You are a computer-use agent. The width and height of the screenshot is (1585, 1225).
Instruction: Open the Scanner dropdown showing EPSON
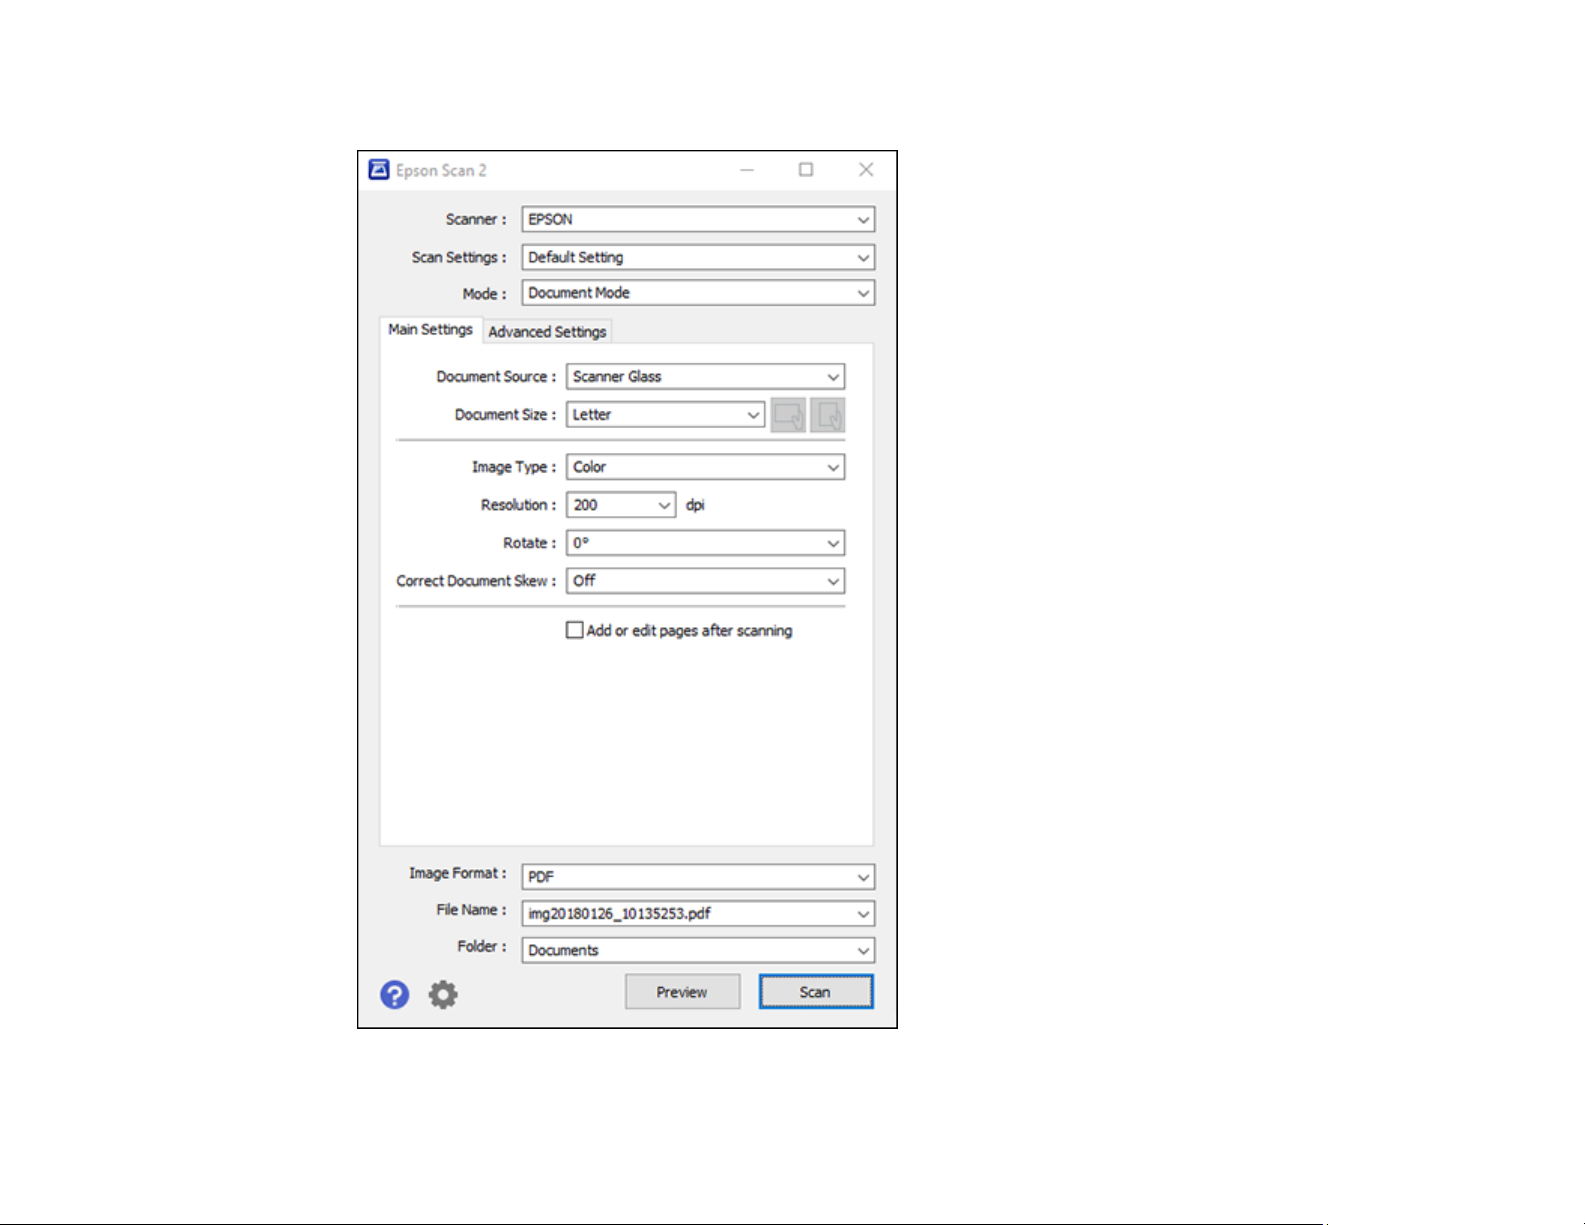tap(698, 219)
